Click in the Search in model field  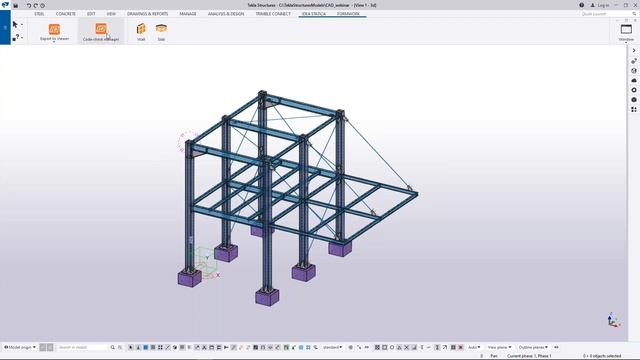pos(82,347)
